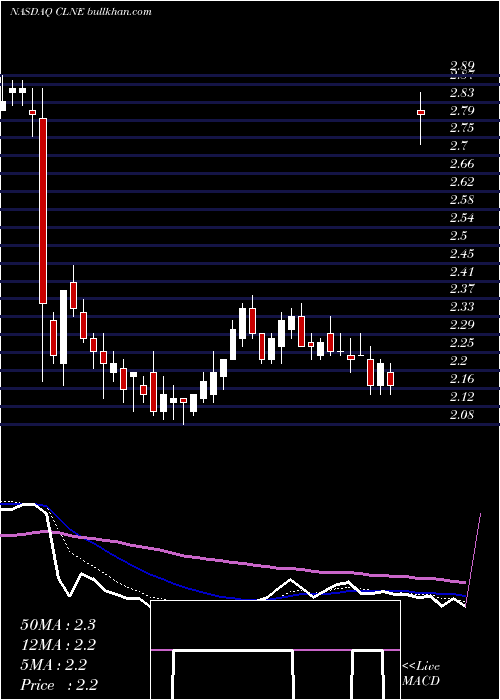Click the 2.58 price axis label

click(462, 200)
